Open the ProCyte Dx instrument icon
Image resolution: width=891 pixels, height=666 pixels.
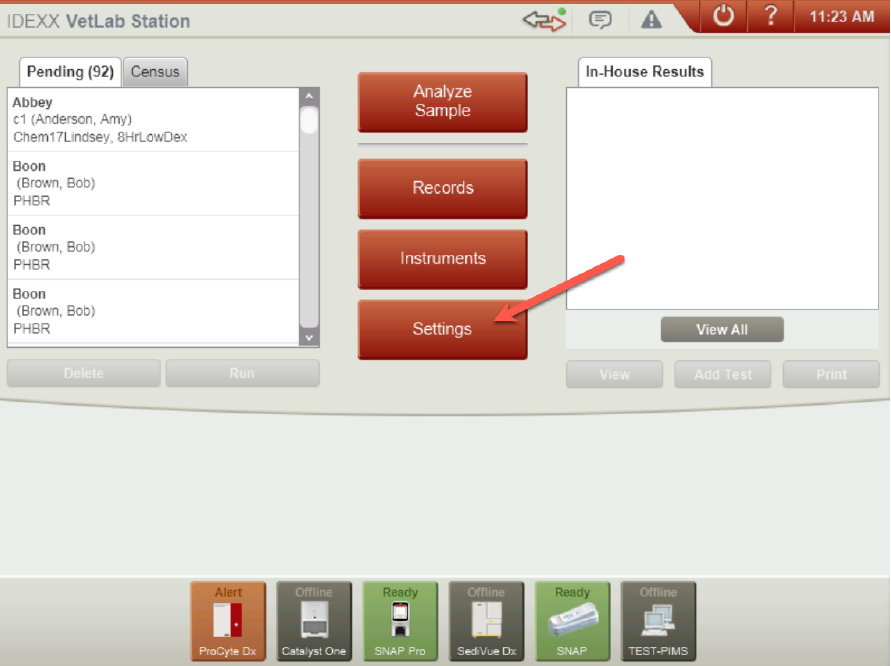[x=228, y=621]
